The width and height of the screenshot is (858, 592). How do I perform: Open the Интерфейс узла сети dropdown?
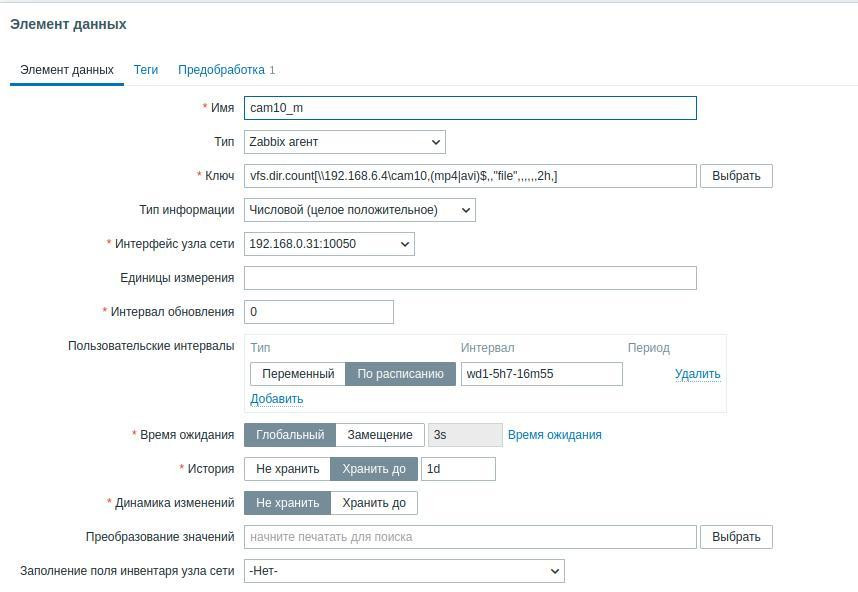(x=328, y=244)
